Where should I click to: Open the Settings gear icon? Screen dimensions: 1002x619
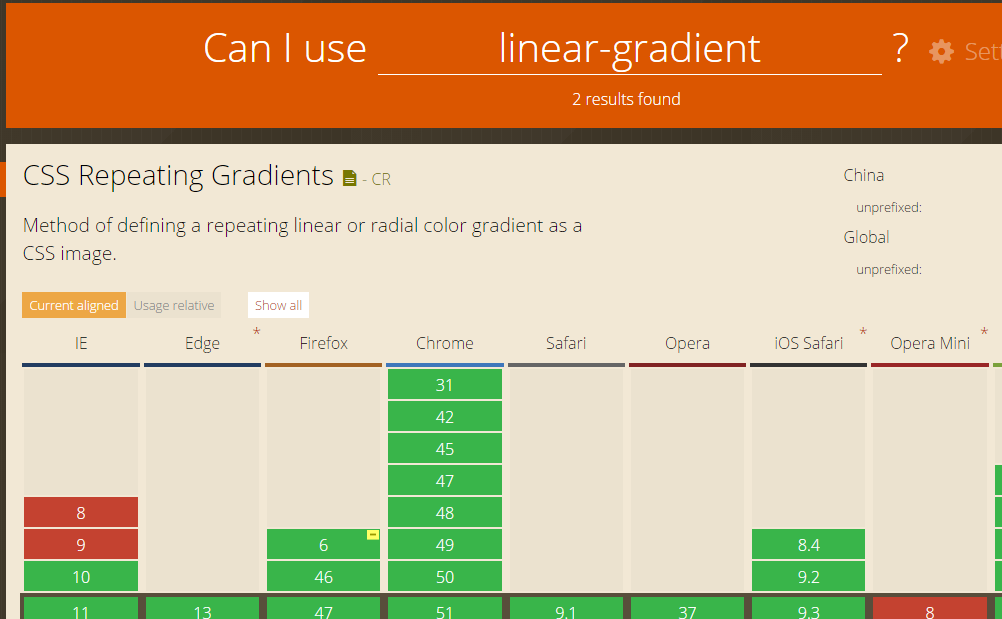[x=941, y=52]
